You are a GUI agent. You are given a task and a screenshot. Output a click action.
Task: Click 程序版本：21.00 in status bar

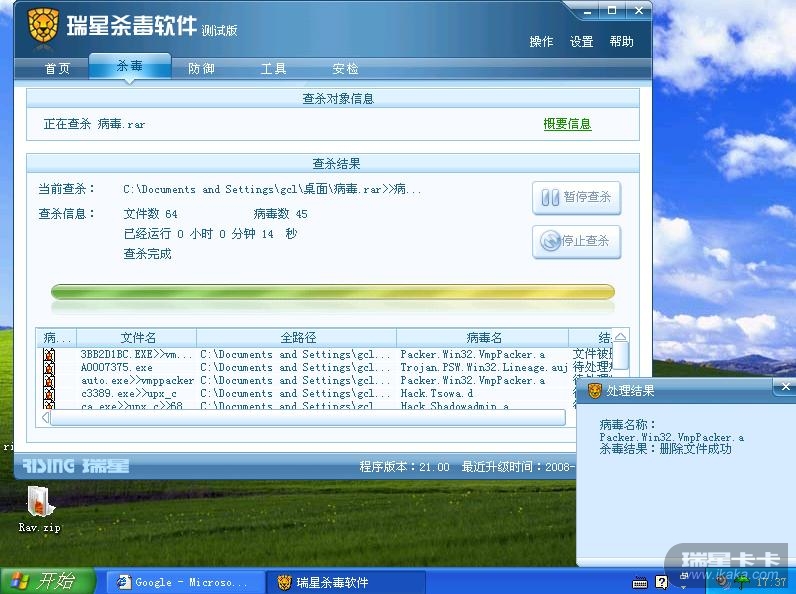click(405, 467)
